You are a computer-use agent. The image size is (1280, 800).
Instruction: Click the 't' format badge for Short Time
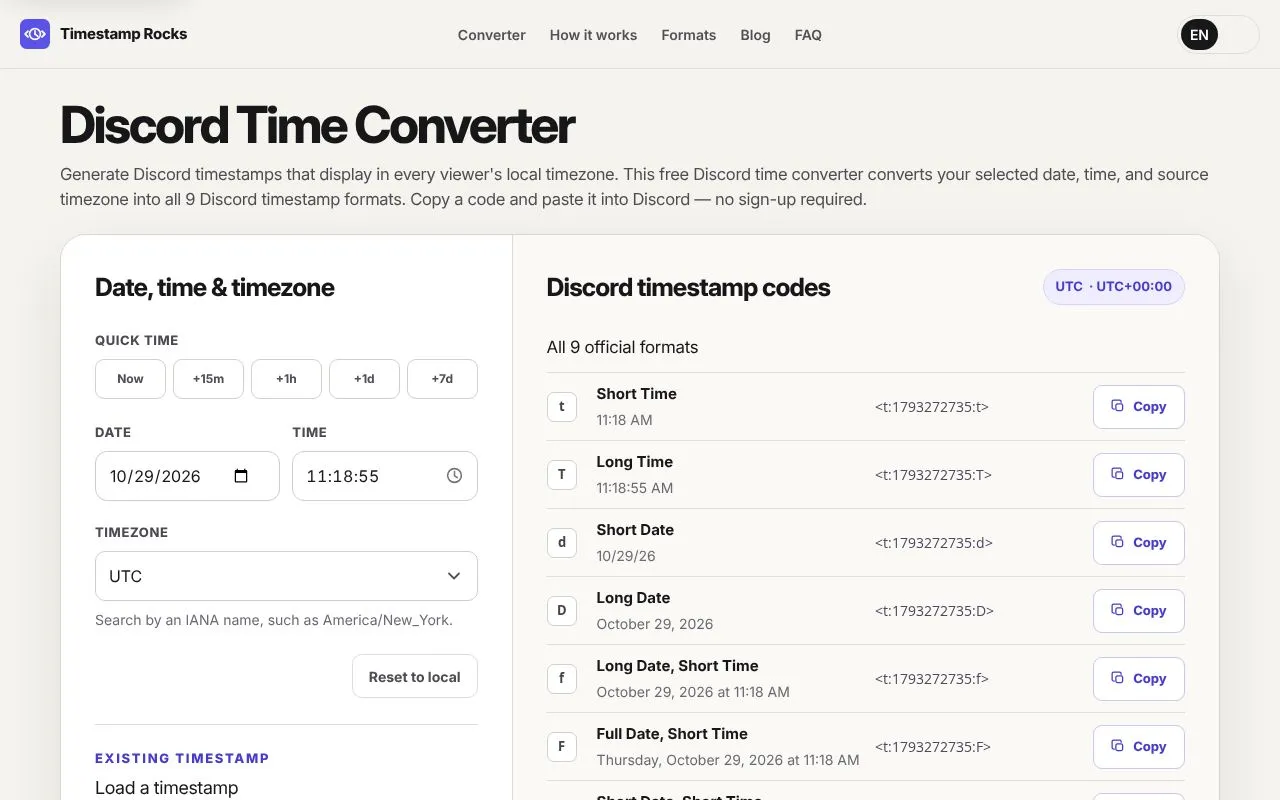[x=562, y=407]
